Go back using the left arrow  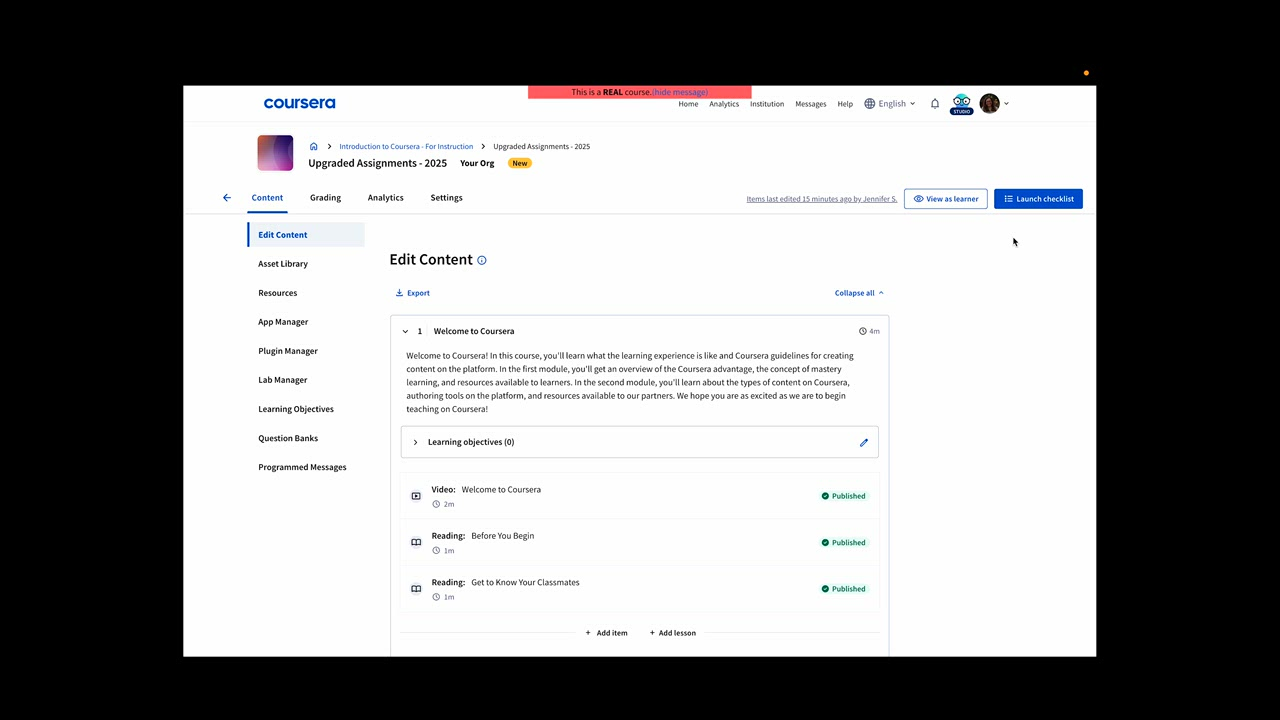tap(227, 198)
